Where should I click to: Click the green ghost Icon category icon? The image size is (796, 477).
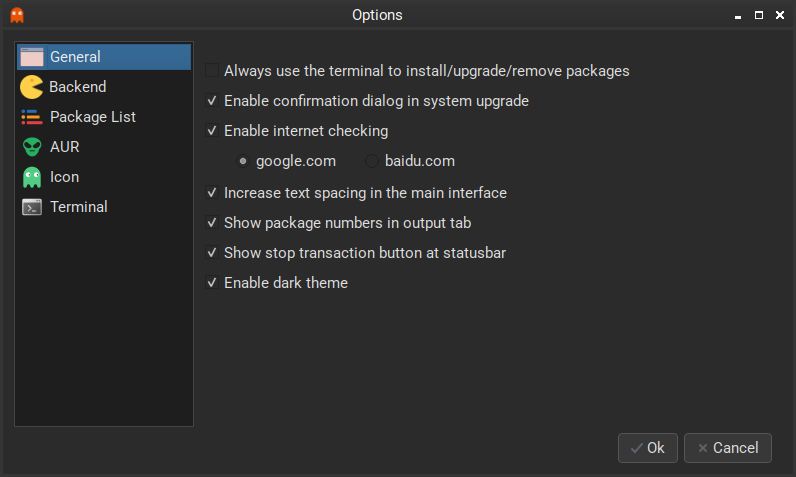31,177
